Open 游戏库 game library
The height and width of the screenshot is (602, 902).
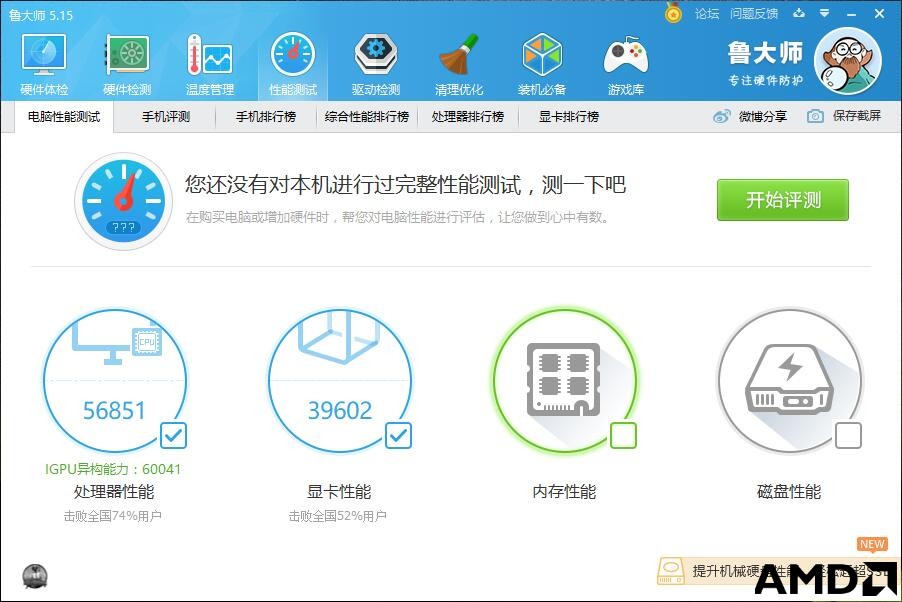[626, 64]
